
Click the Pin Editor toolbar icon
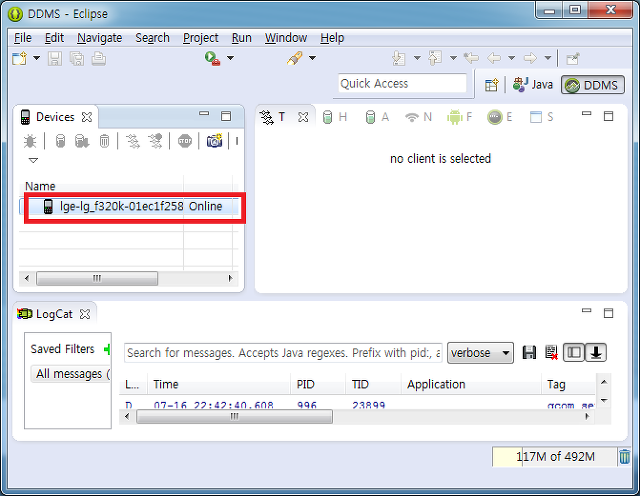(x=573, y=59)
